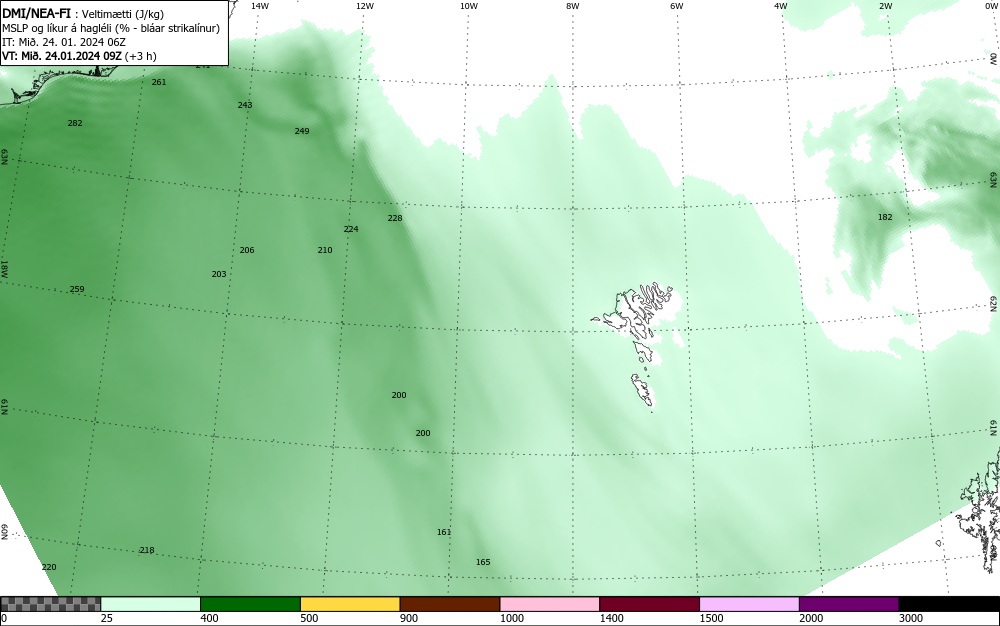The width and height of the screenshot is (1000, 626).
Task: Select the 10W longitude label
Action: tap(469, 6)
